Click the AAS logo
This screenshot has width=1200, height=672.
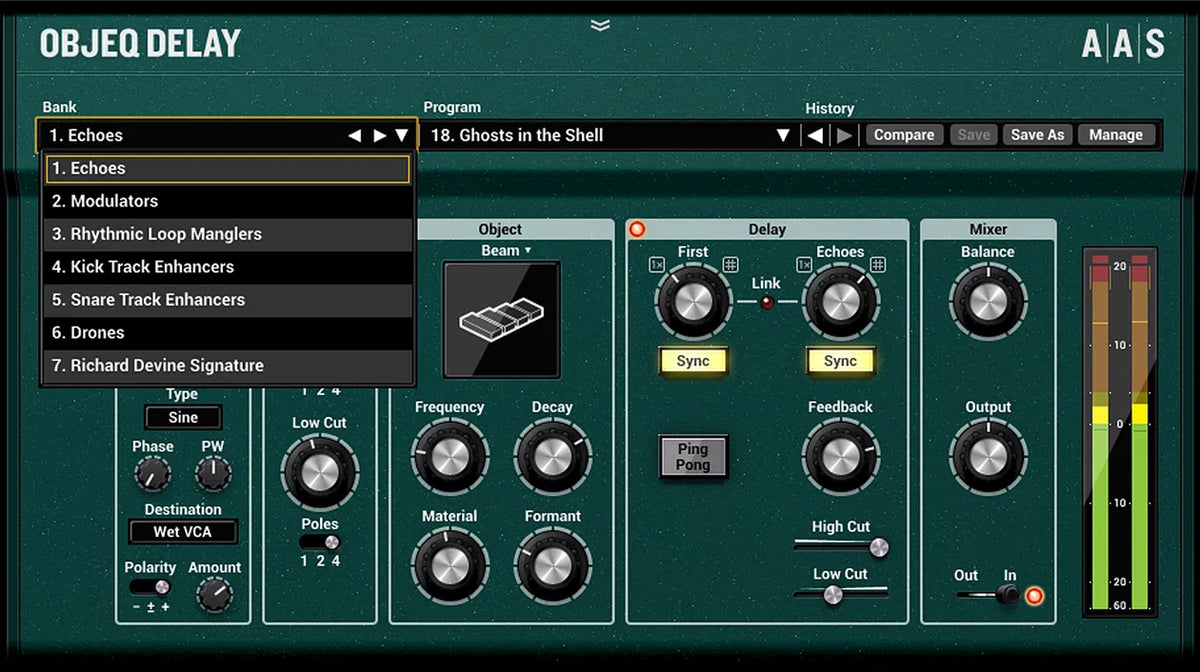click(x=1123, y=44)
